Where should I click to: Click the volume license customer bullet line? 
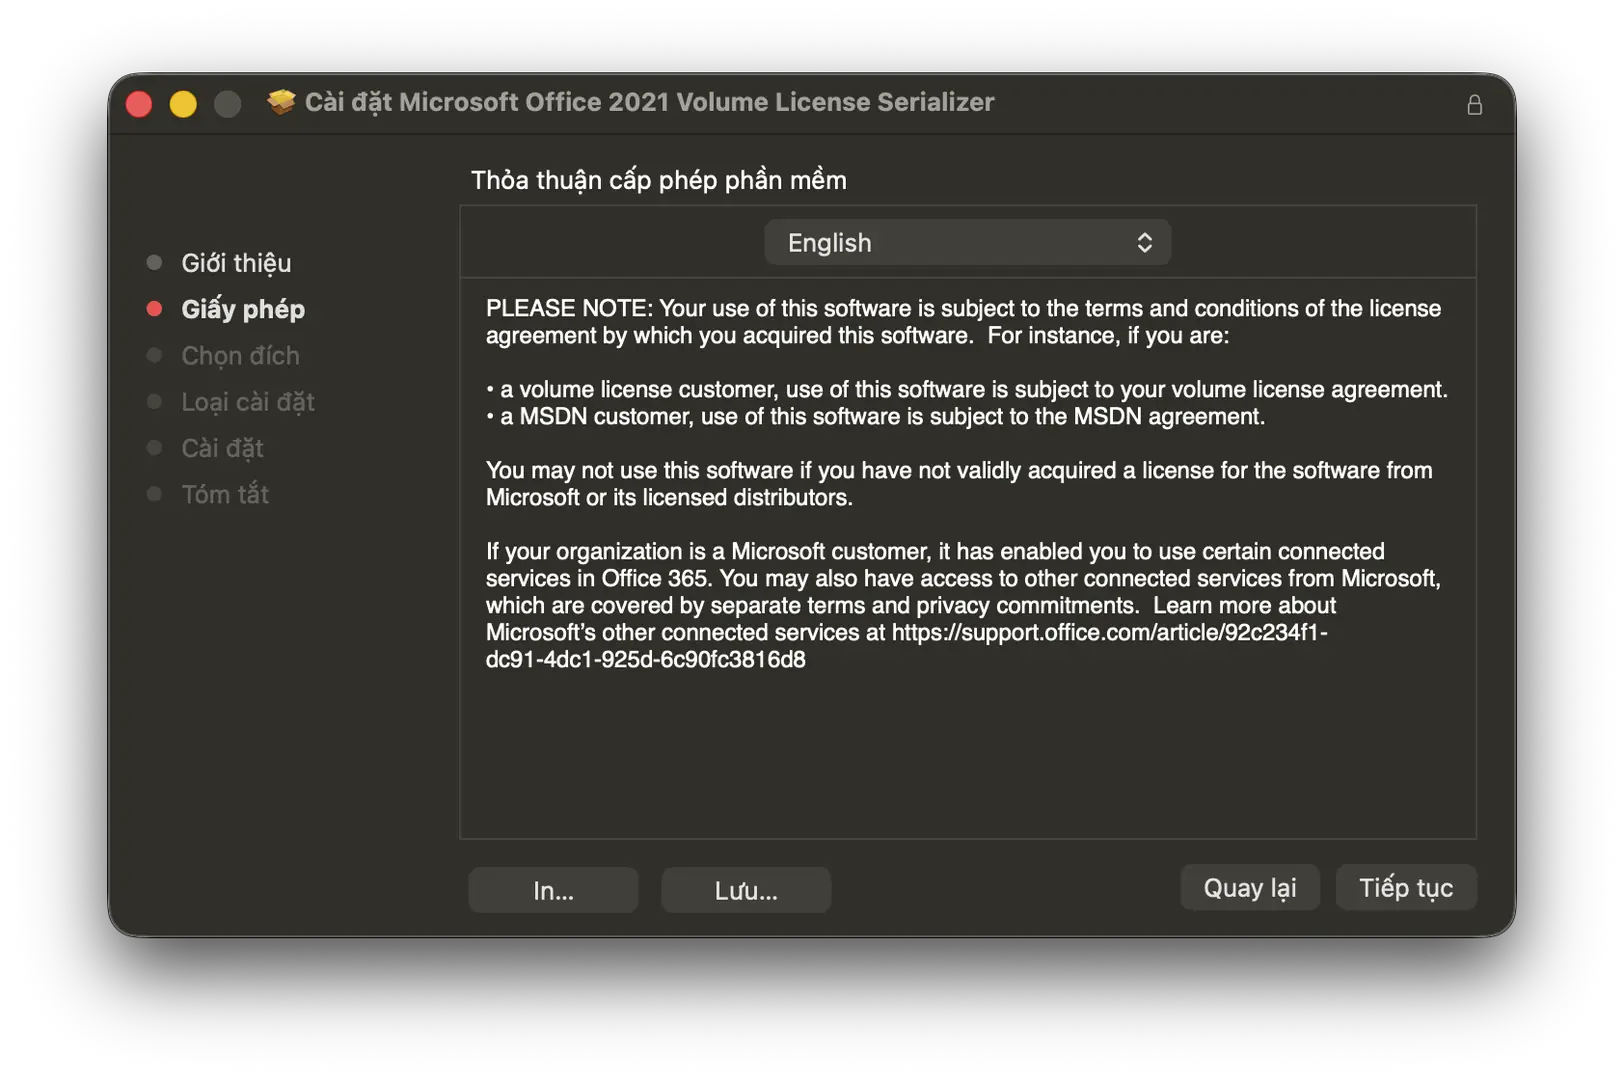pyautogui.click(x=967, y=389)
